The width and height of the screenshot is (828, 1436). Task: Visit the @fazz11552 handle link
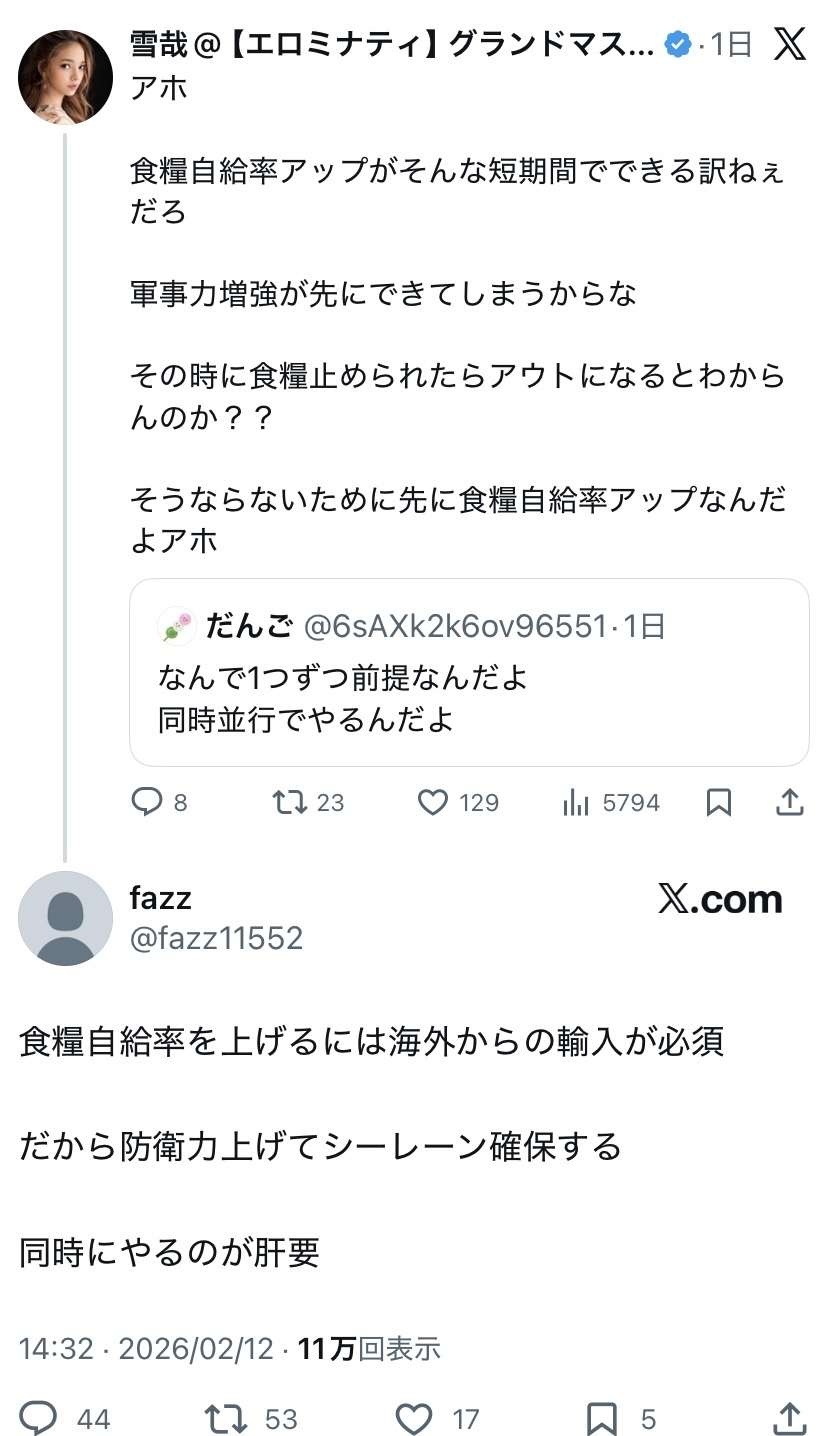click(216, 938)
